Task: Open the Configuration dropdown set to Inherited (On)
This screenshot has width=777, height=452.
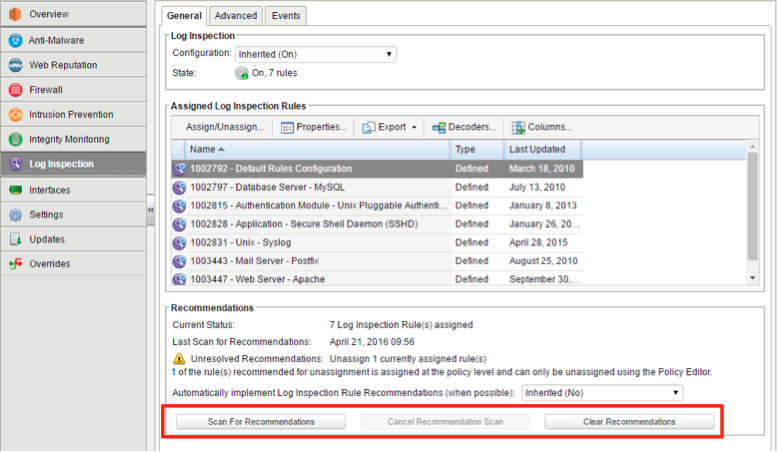Action: [x=315, y=54]
